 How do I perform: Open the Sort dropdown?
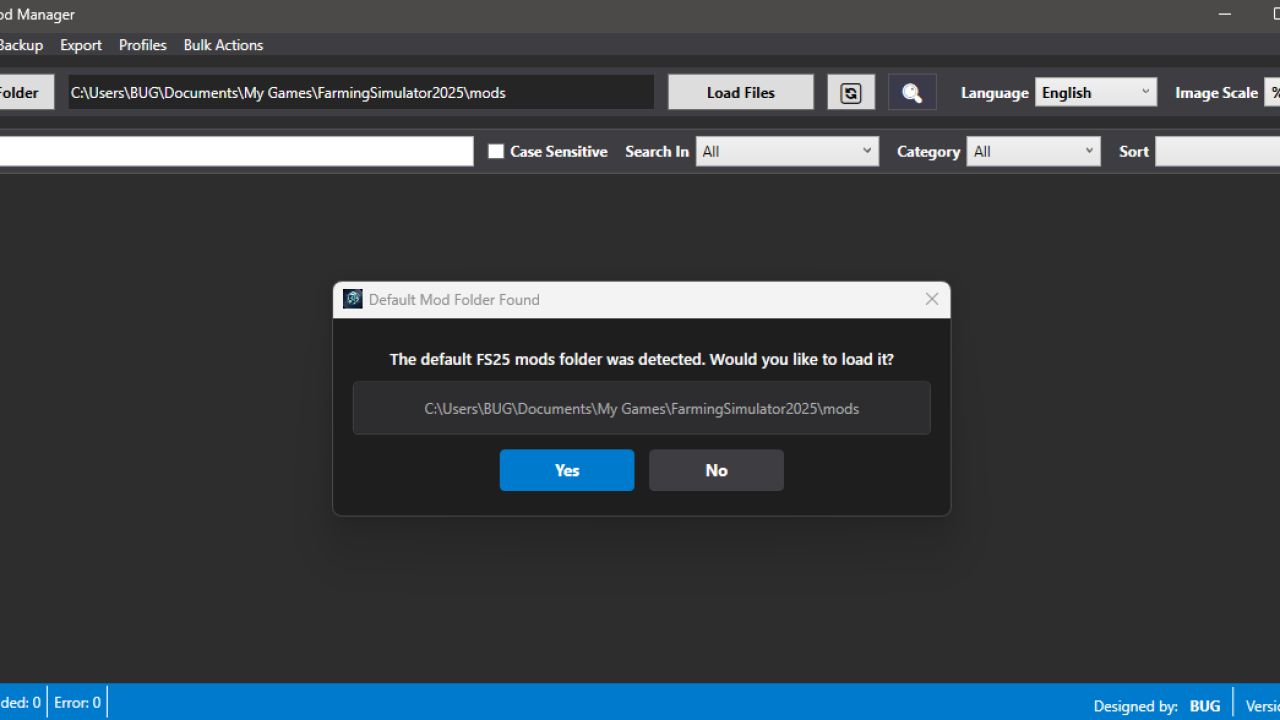pyautogui.click(x=1218, y=151)
